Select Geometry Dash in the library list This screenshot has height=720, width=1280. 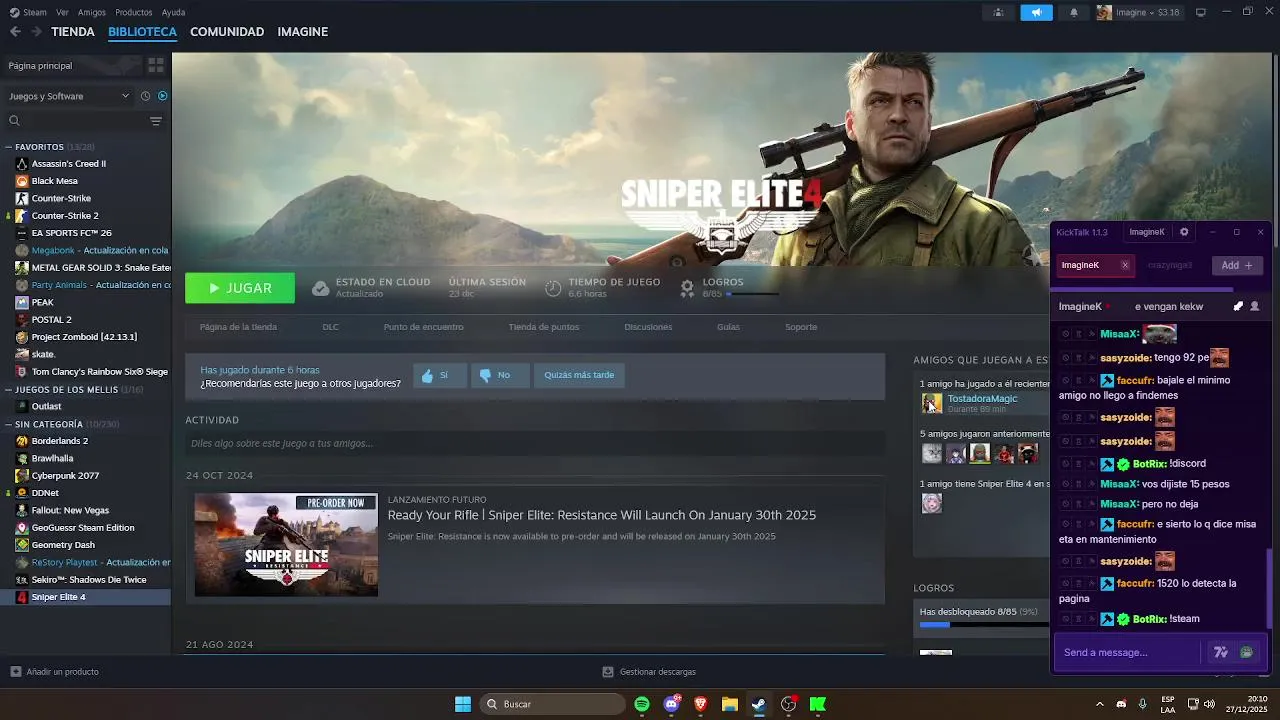pos(85,545)
